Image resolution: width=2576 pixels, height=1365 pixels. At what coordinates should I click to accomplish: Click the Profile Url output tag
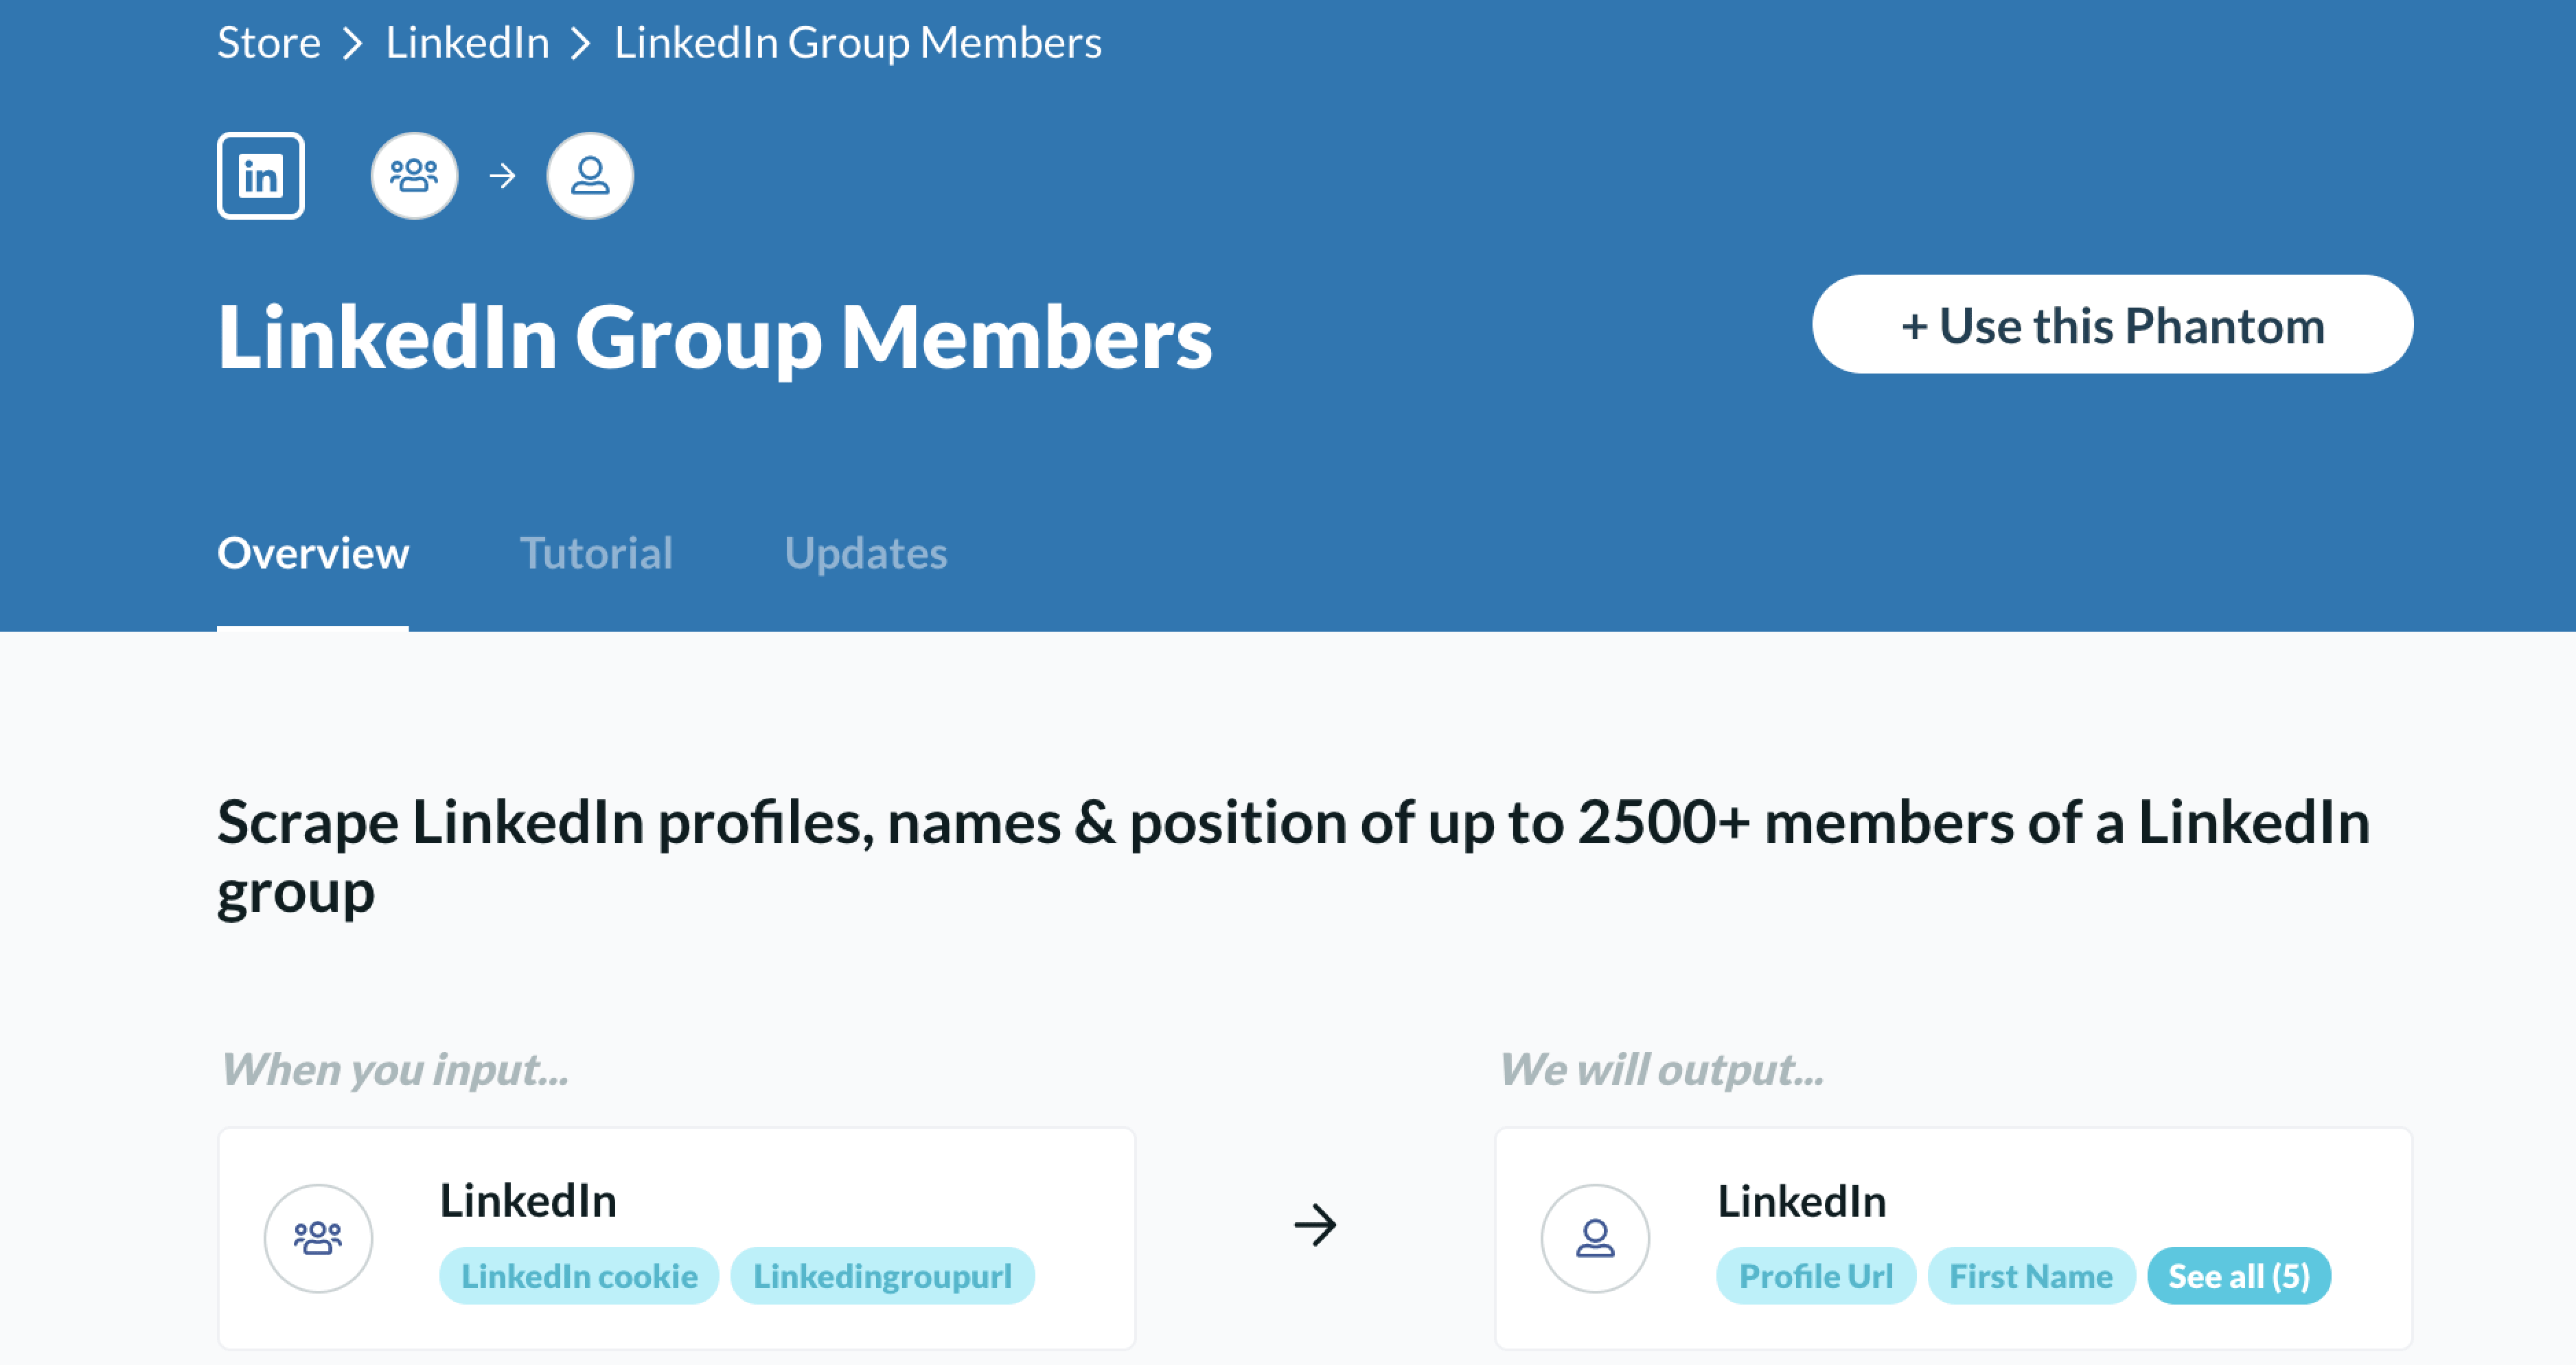[x=1815, y=1276]
